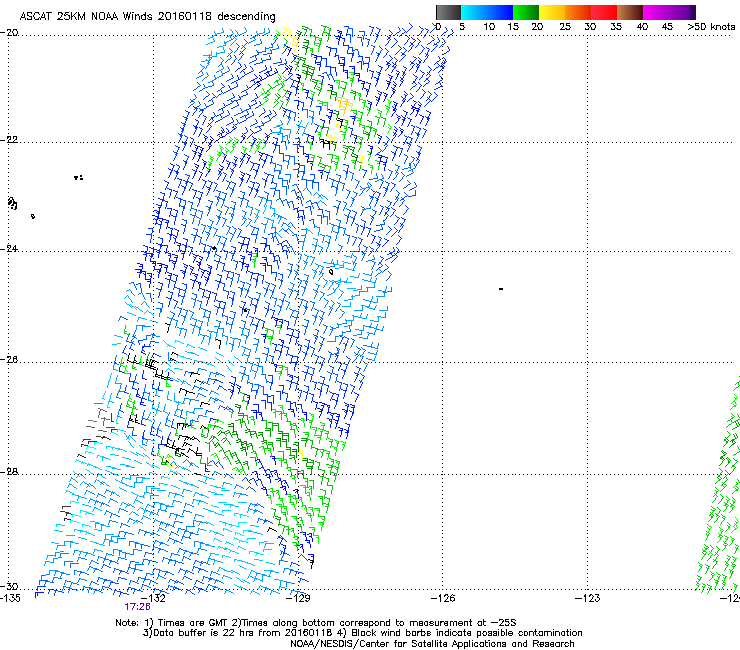
Task: Click the purple '17:26' swath time stamp
Action: [x=137, y=607]
